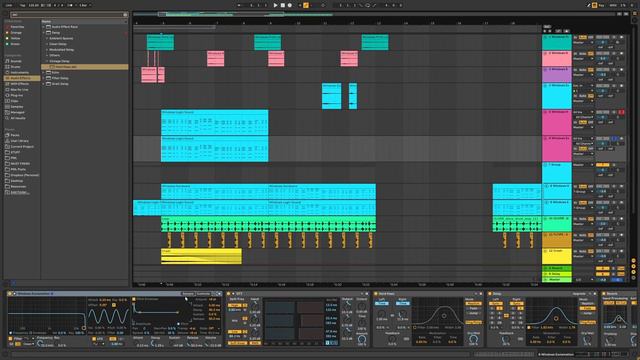Click the Stop transport button
Screen dimensions: 640x360
pyautogui.click(x=282, y=5)
